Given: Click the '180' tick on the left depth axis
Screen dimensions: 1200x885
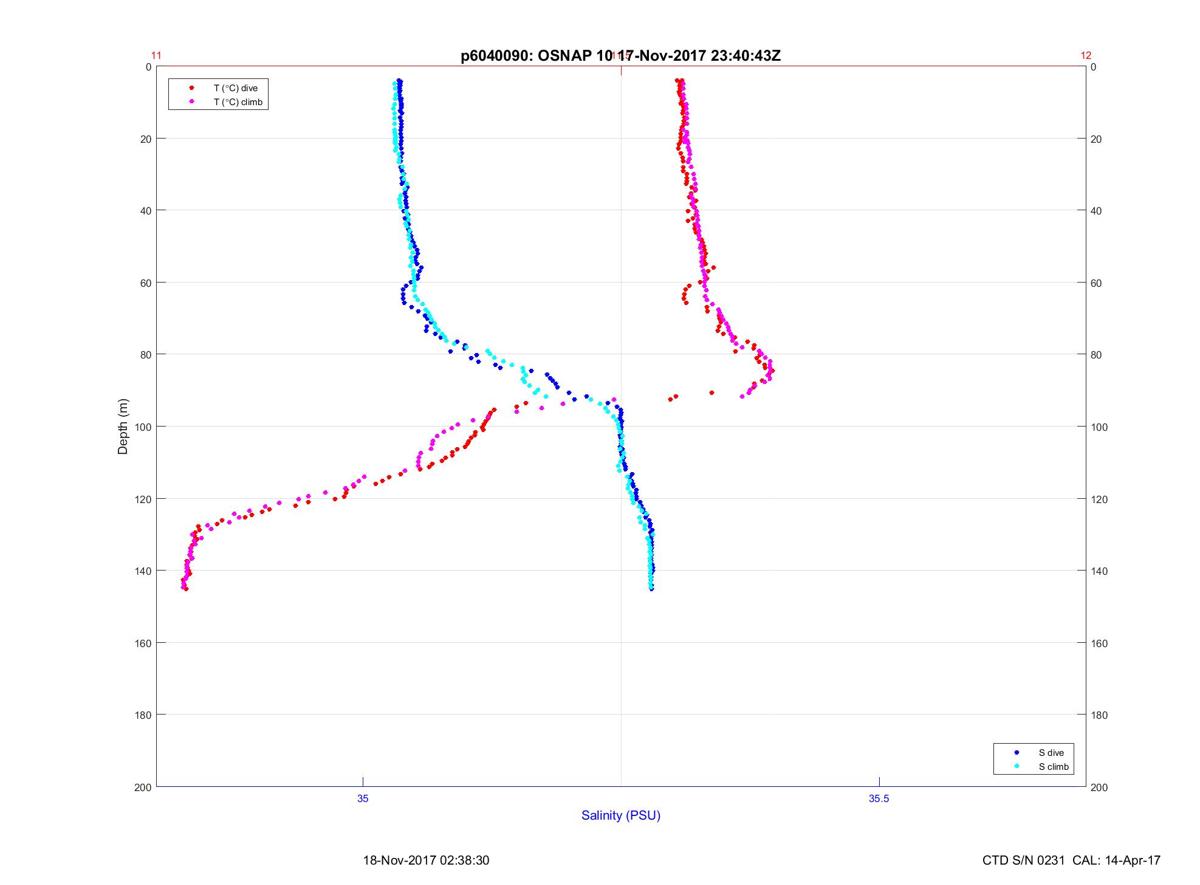Looking at the screenshot, I should coord(143,715).
